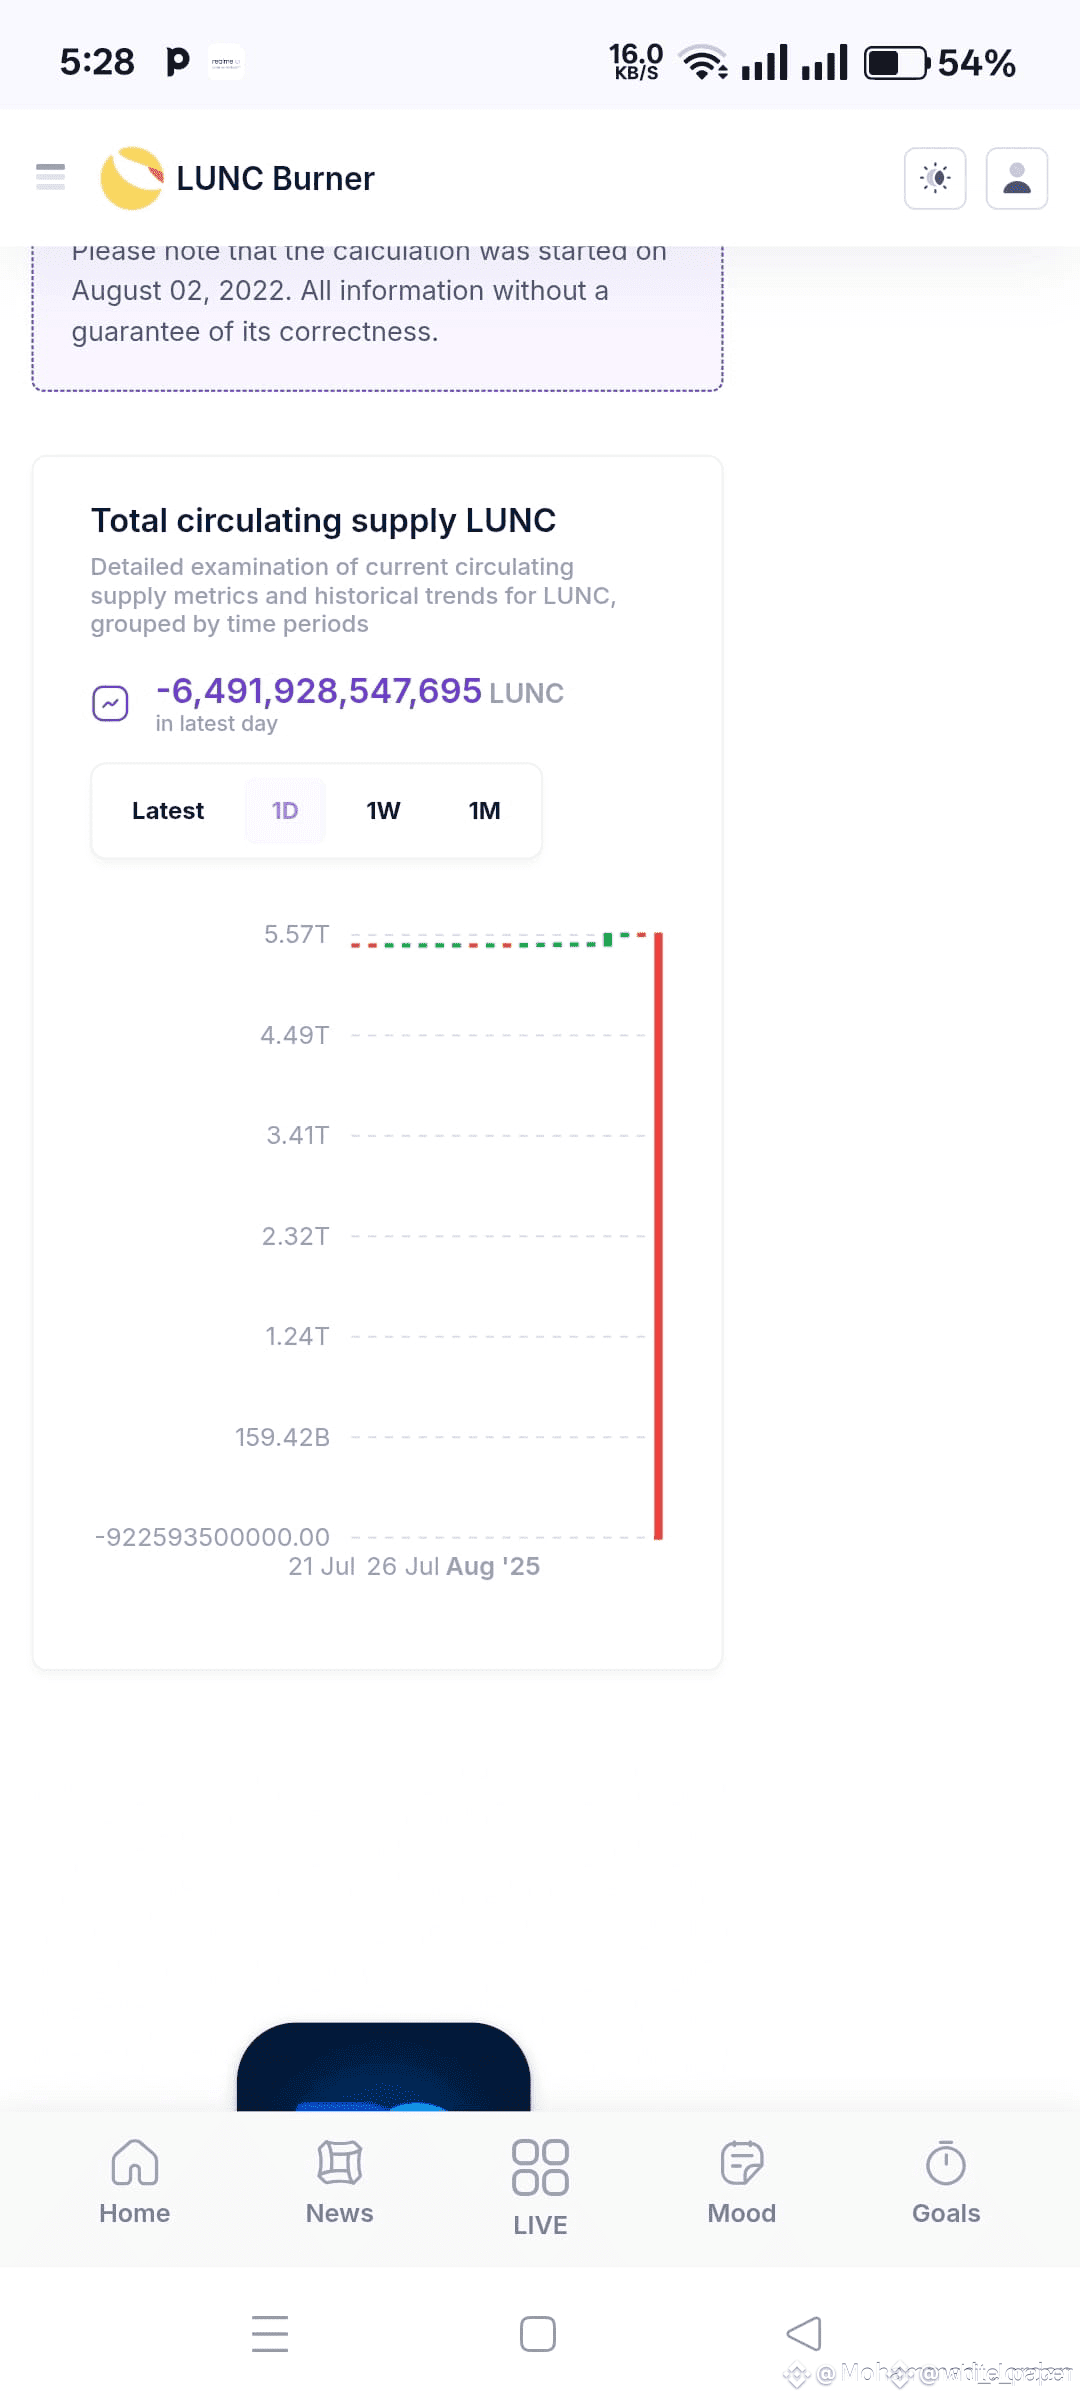
Task: Click the red candlestick on the chart
Action: (x=658, y=1236)
